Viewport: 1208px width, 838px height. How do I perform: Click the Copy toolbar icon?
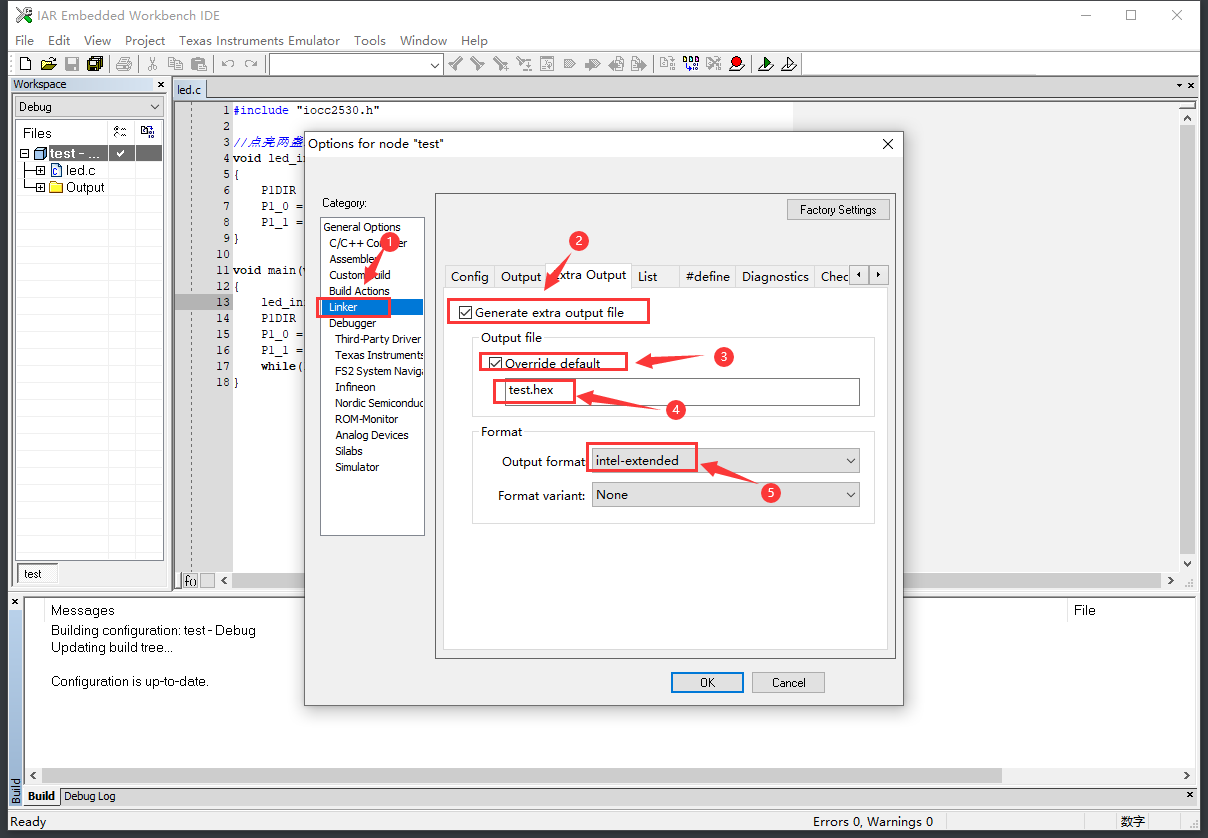[176, 64]
